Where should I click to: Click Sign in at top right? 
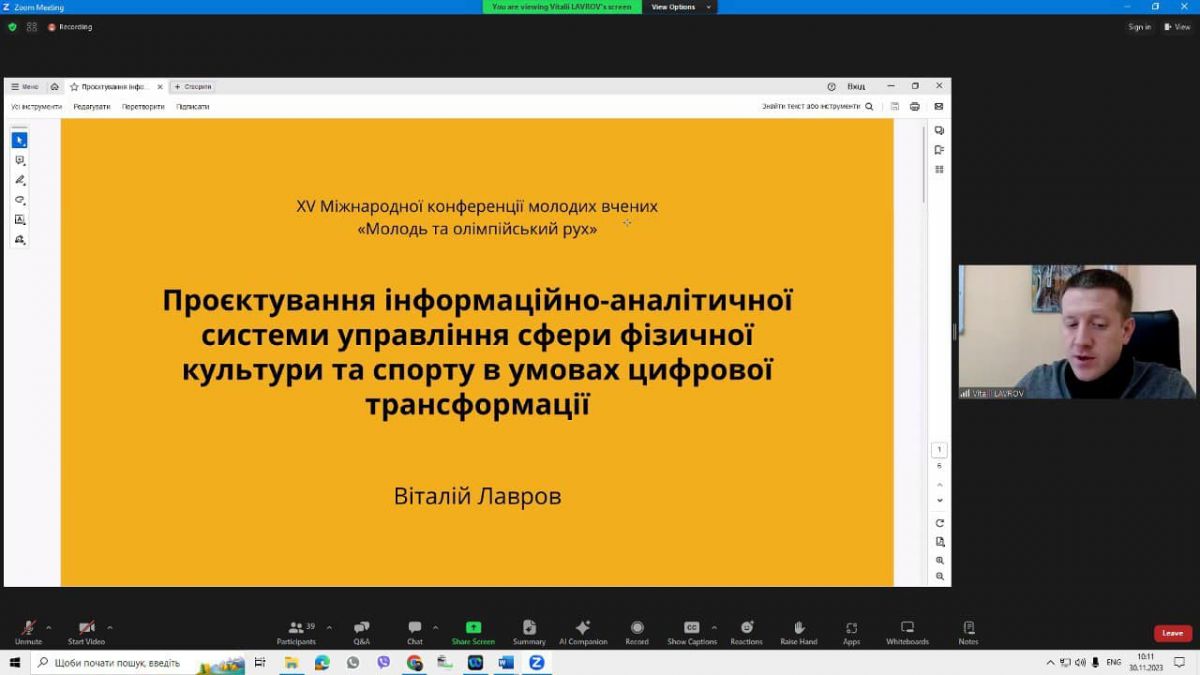[x=1139, y=27]
